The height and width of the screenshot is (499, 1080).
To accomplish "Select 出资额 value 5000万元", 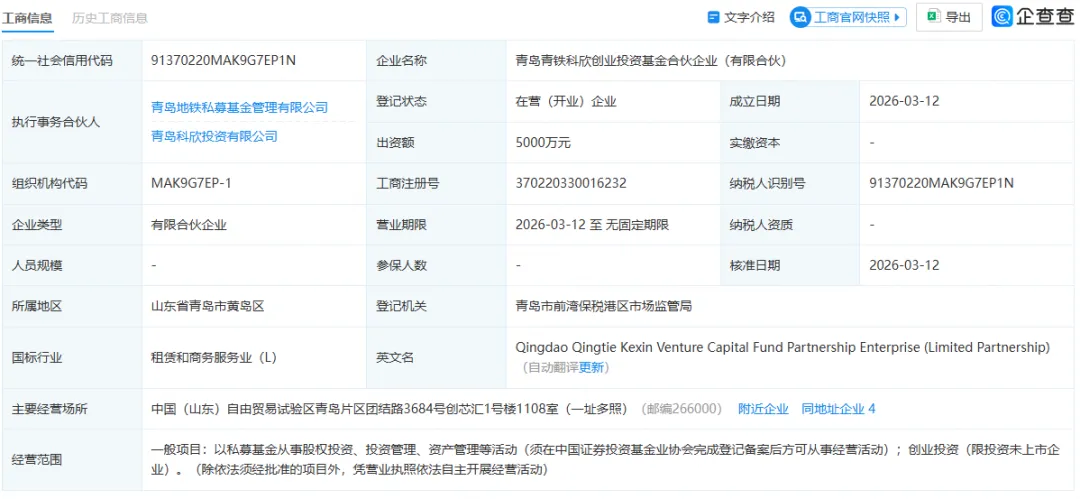I will pyautogui.click(x=543, y=143).
